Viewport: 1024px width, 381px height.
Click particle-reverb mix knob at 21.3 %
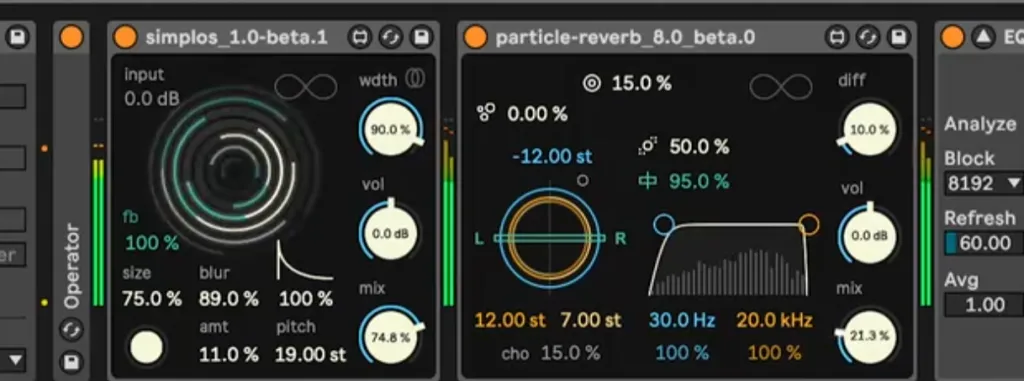[869, 336]
